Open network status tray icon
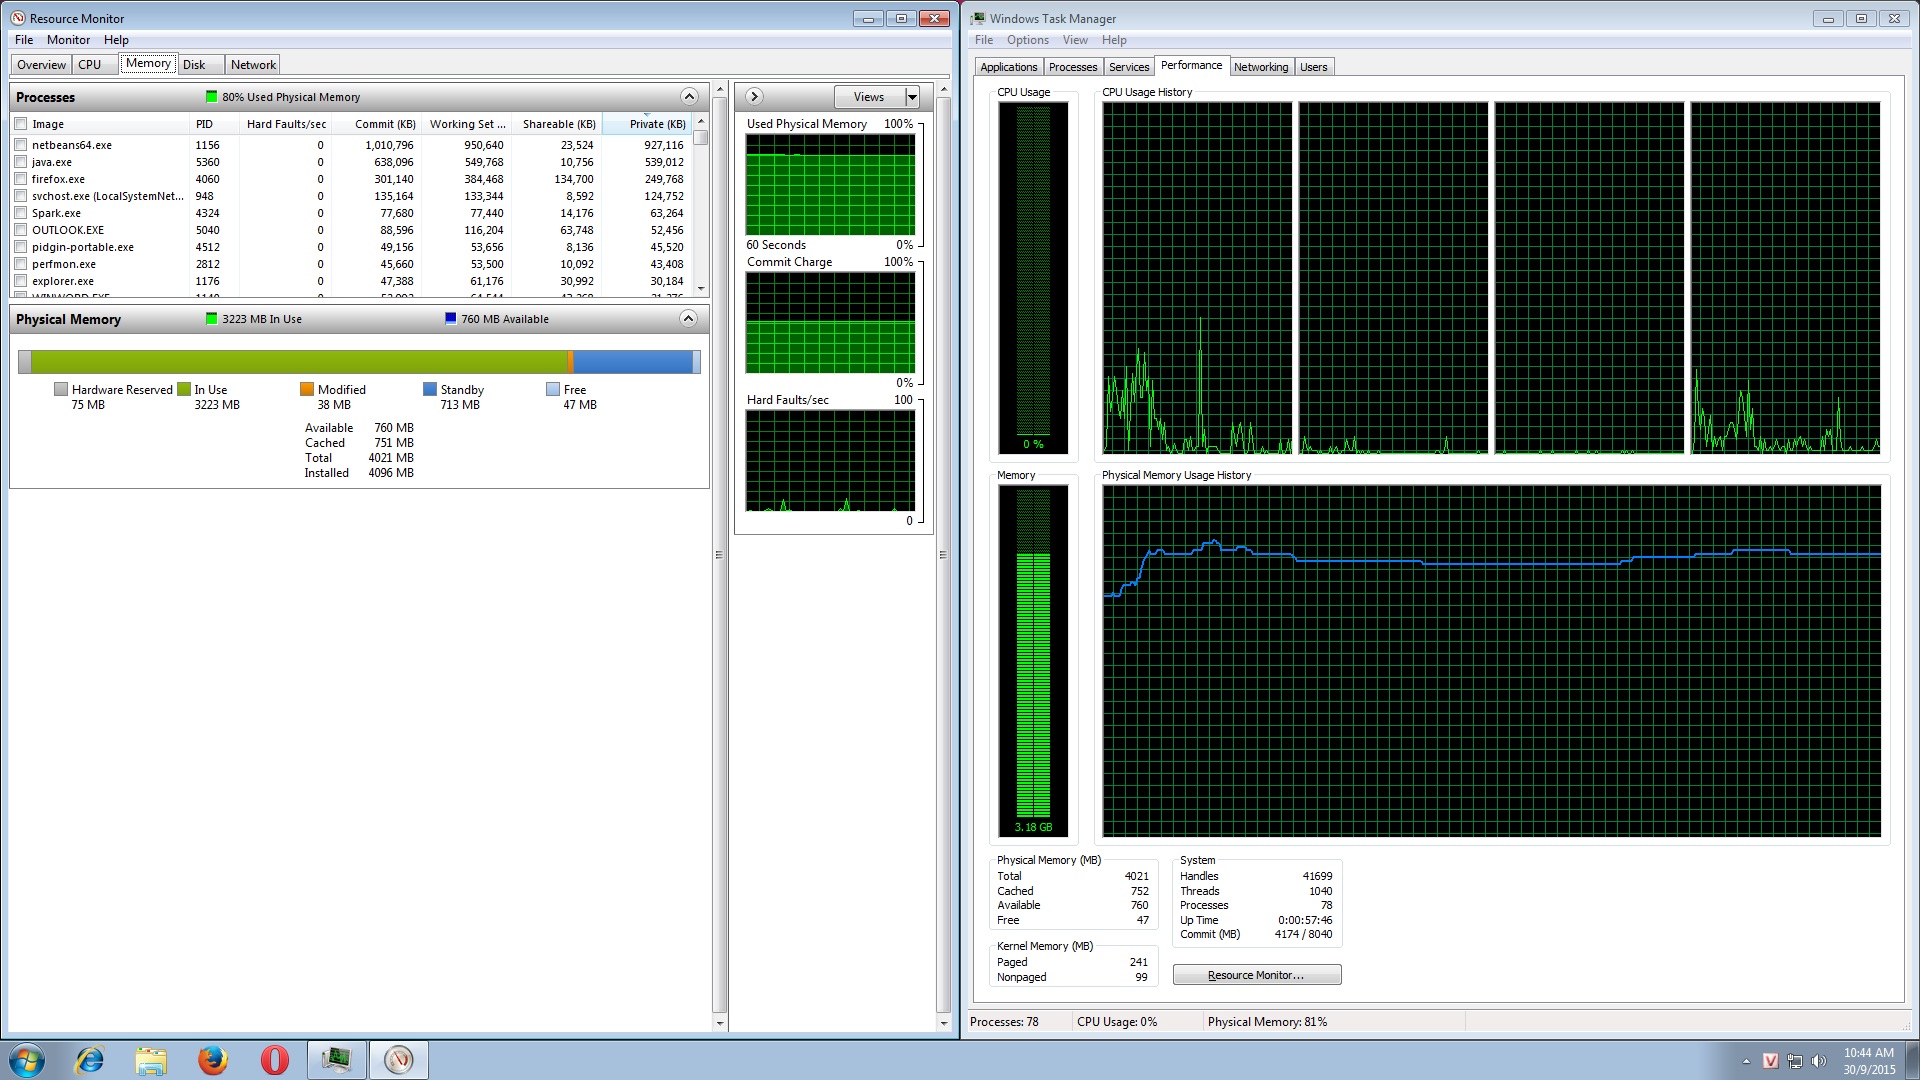This screenshot has width=1920, height=1080. tap(1795, 1061)
